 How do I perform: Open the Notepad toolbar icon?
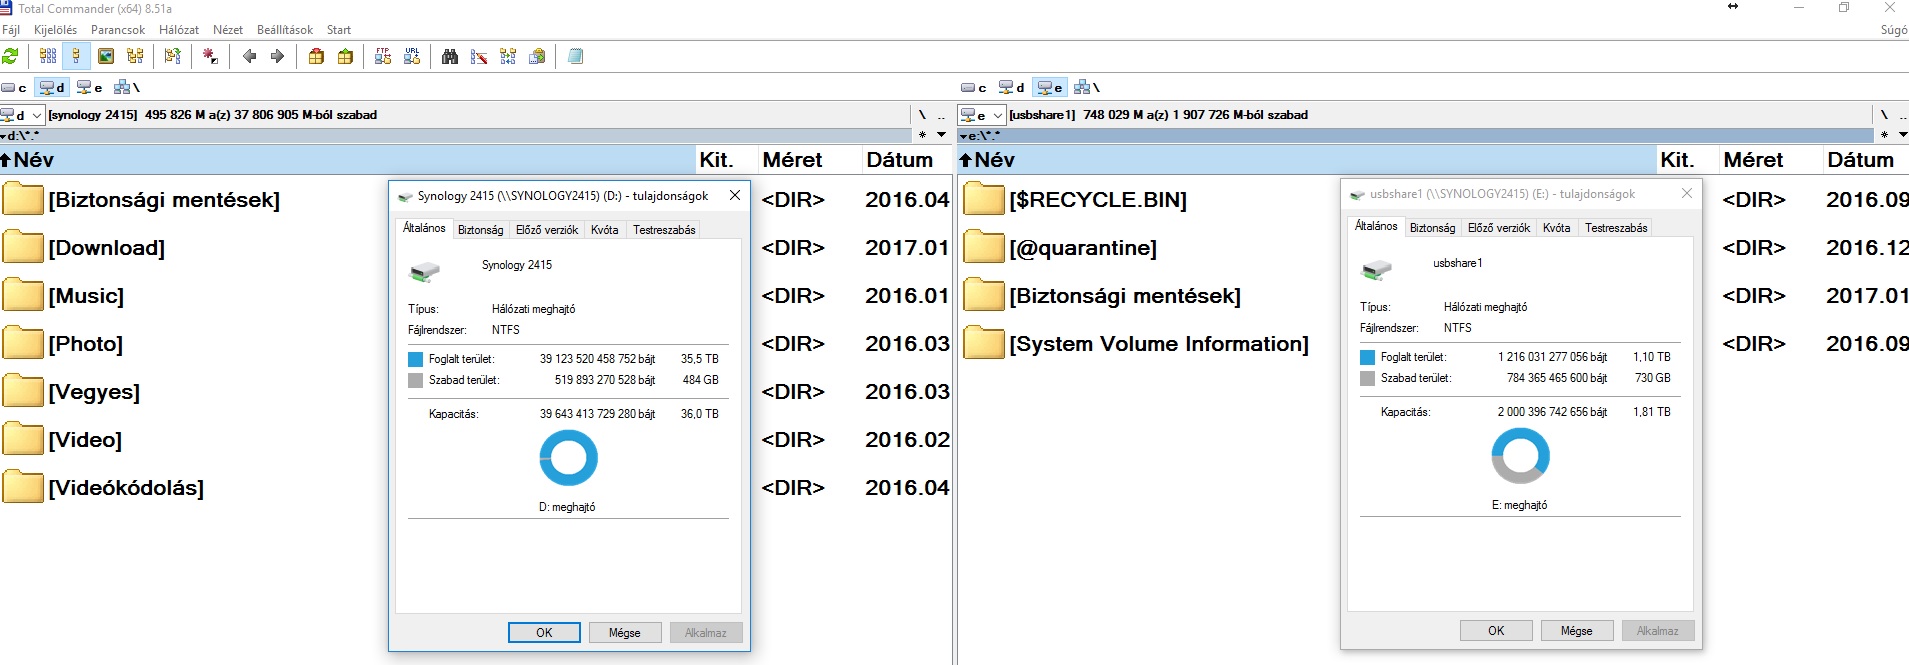[575, 56]
